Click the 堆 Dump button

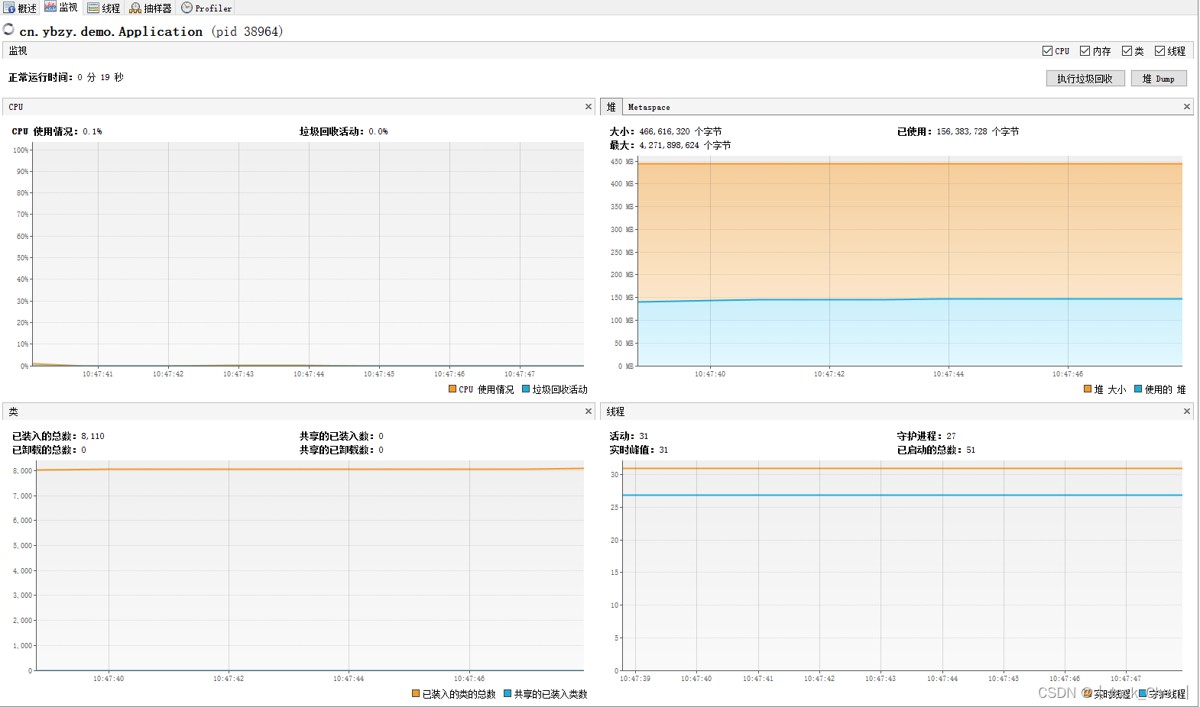click(x=1159, y=78)
